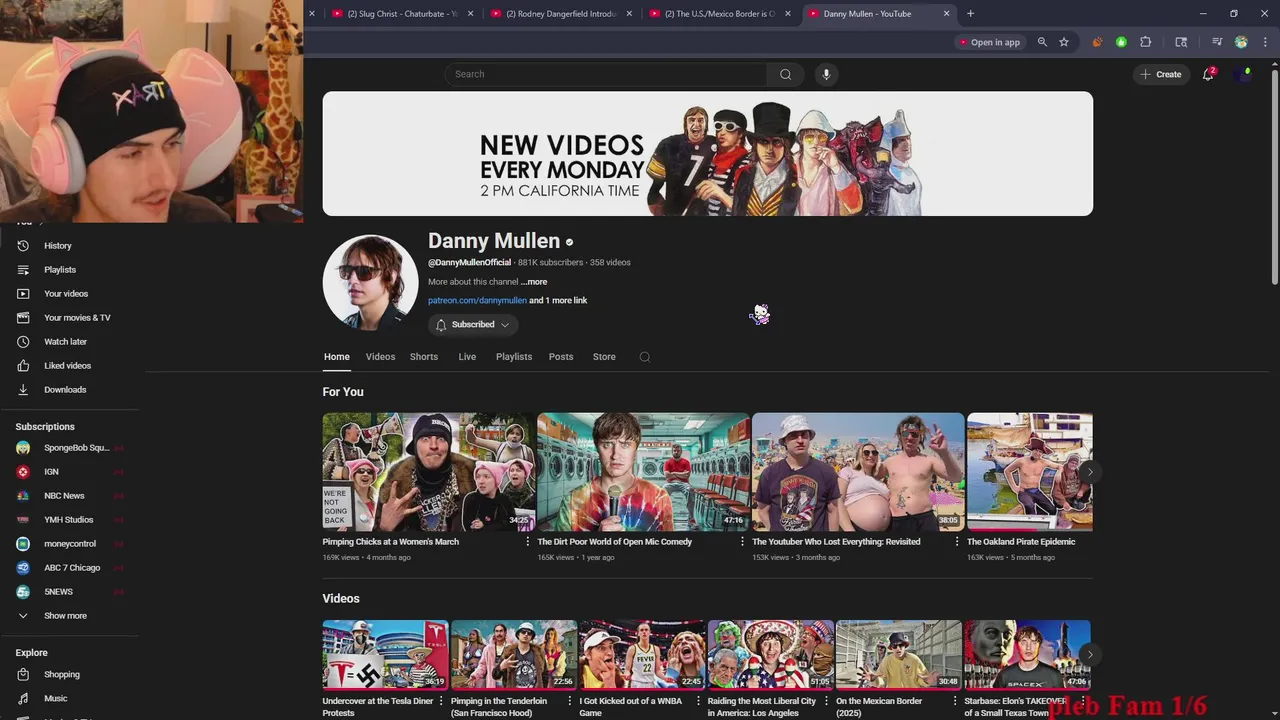This screenshot has width=1280, height=720.
Task: Open I Got Kicked out of a WNBA Game thumbnail
Action: [642, 655]
